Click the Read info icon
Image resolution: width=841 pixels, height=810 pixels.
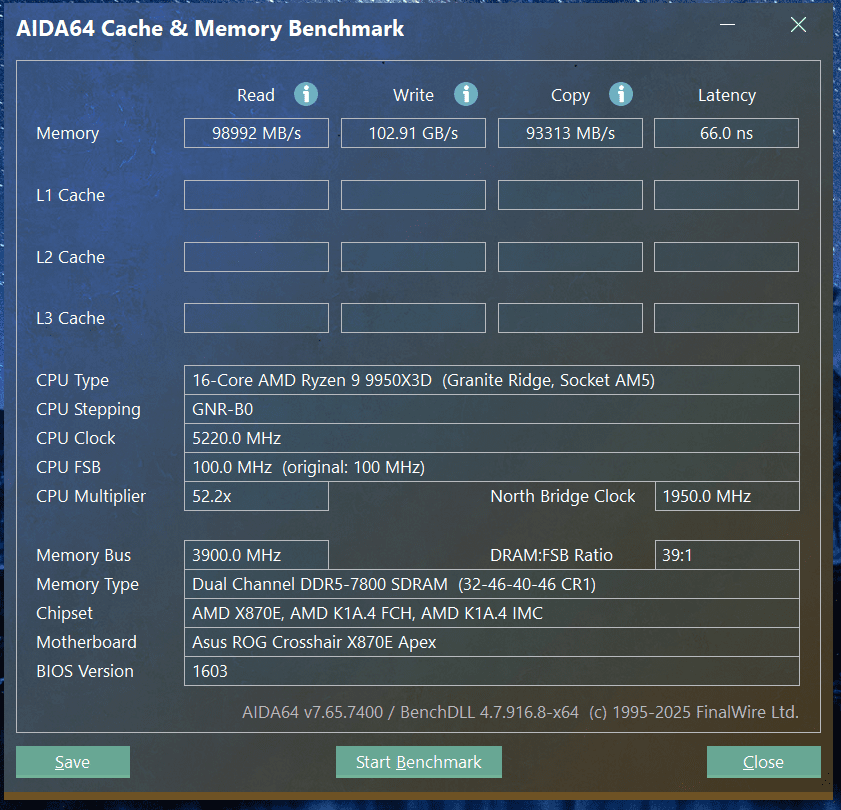(306, 94)
